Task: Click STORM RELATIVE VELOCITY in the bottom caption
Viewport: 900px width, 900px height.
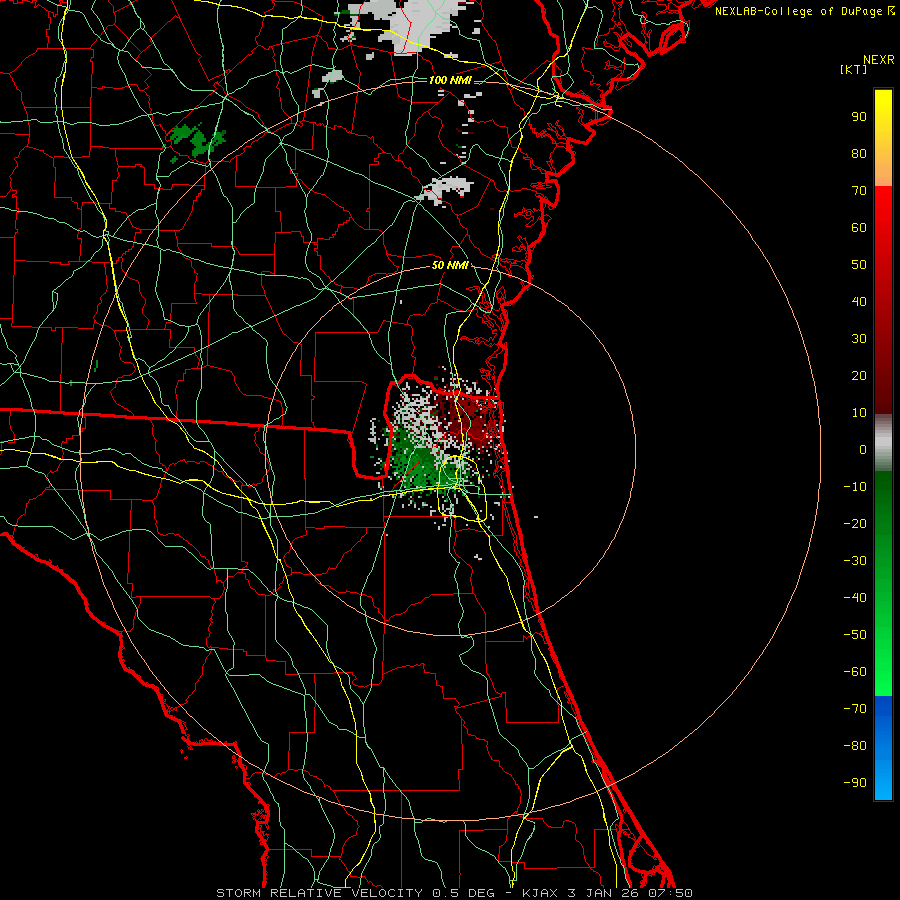Action: 319,893
